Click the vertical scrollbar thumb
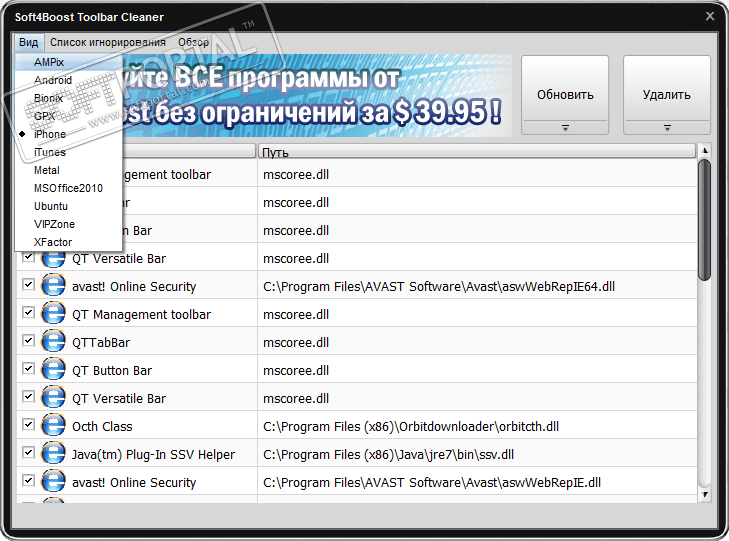Image resolution: width=729 pixels, height=541 pixels. 705,220
